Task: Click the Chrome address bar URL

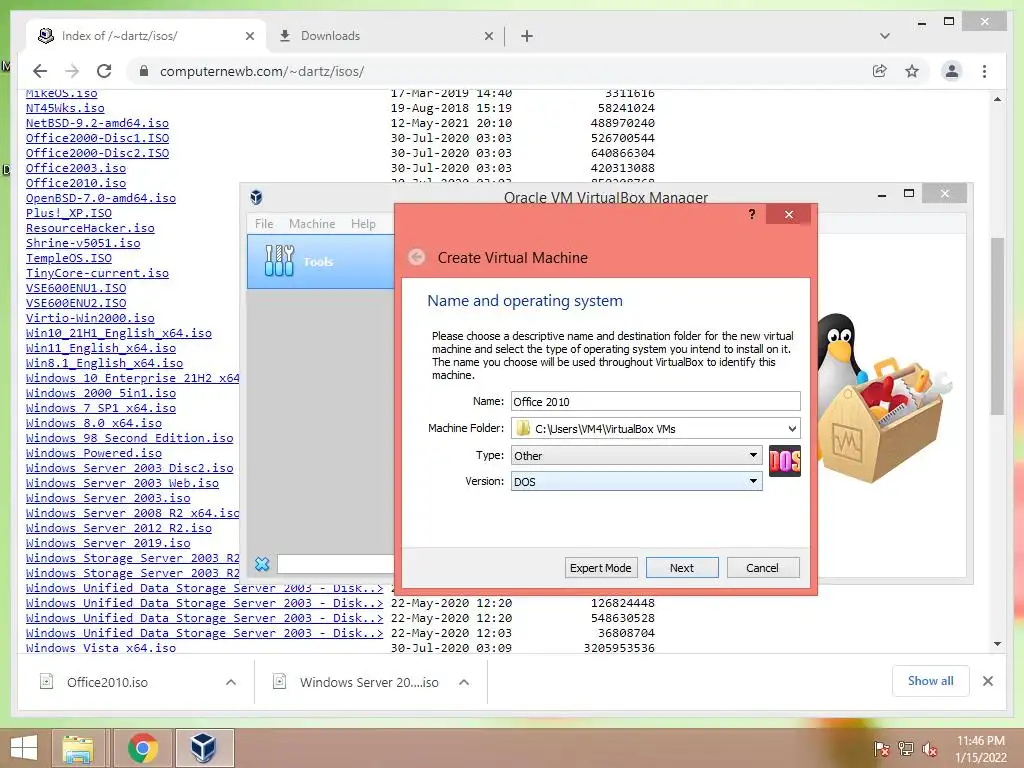Action: click(261, 71)
